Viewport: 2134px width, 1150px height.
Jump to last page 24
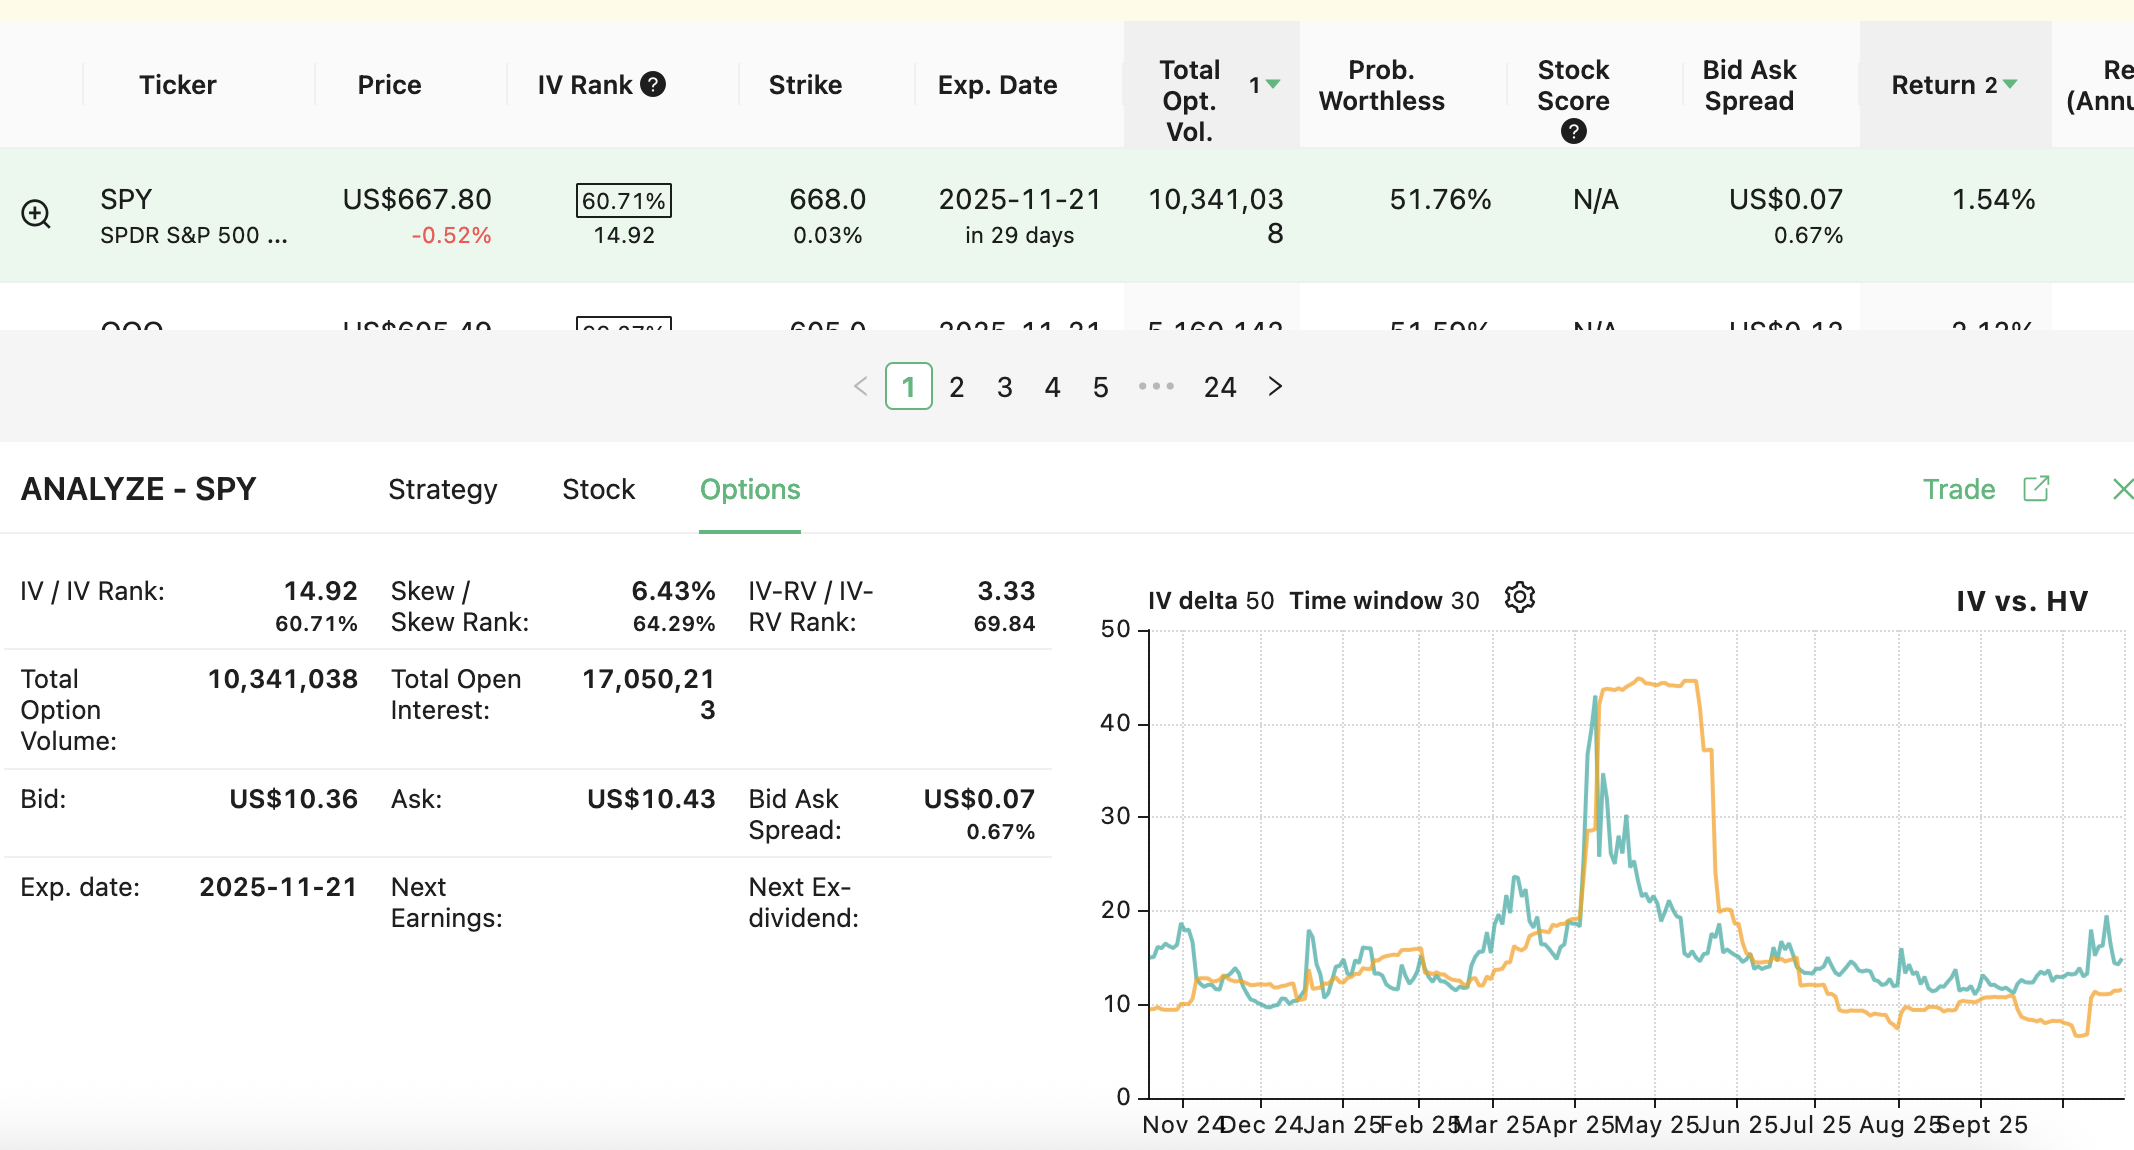(x=1220, y=387)
